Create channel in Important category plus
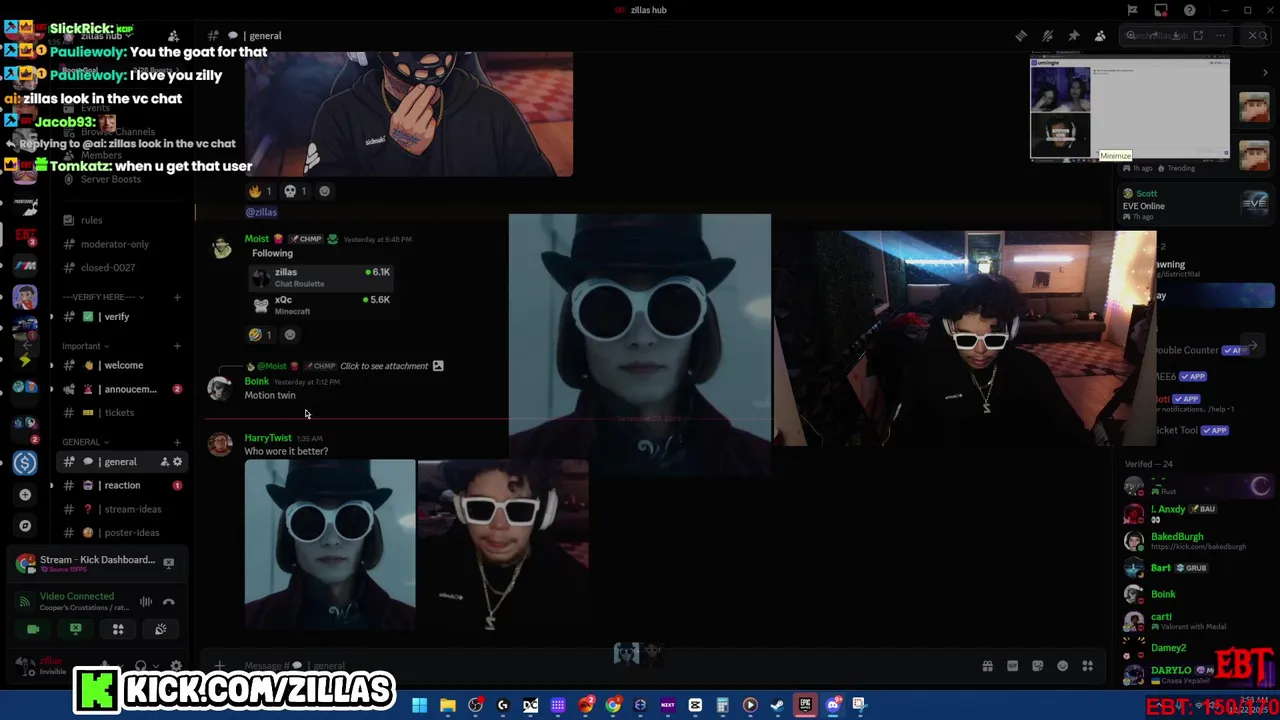The height and width of the screenshot is (720, 1280). point(177,346)
